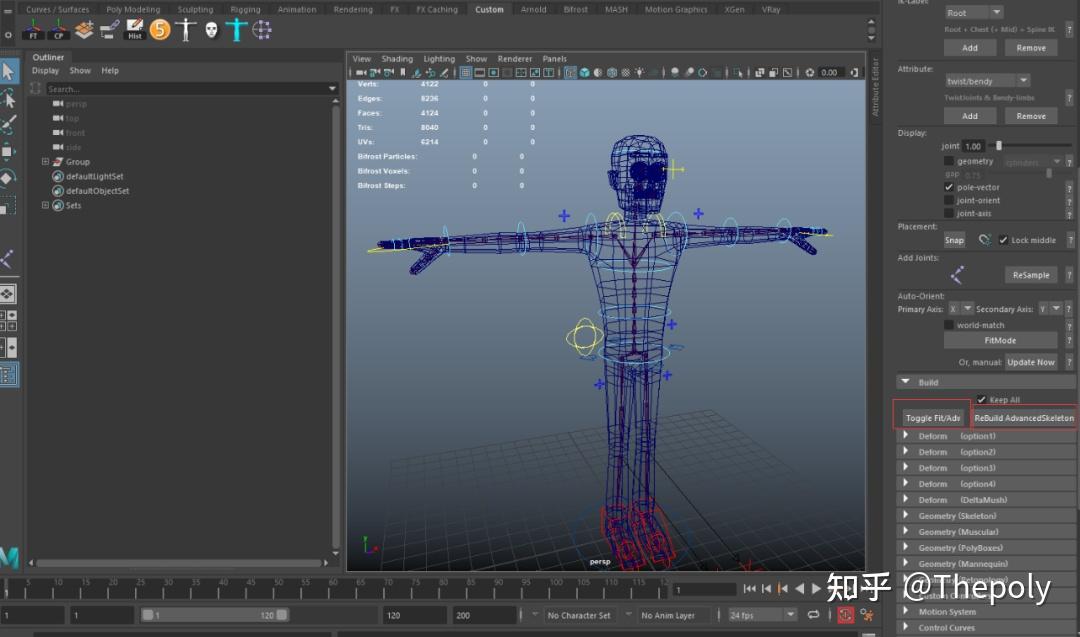Enable the joint-orient checkbox
Image resolution: width=1080 pixels, height=637 pixels.
949,200
